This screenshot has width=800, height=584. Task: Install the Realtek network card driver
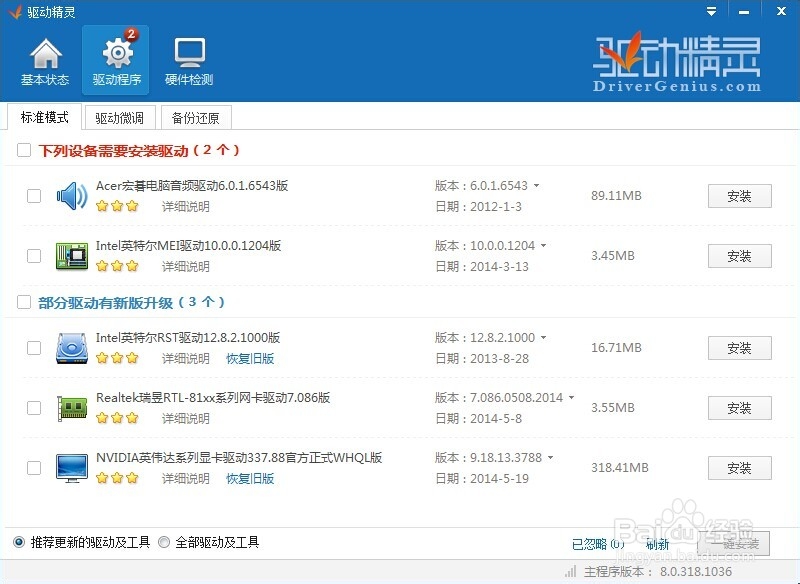(739, 408)
